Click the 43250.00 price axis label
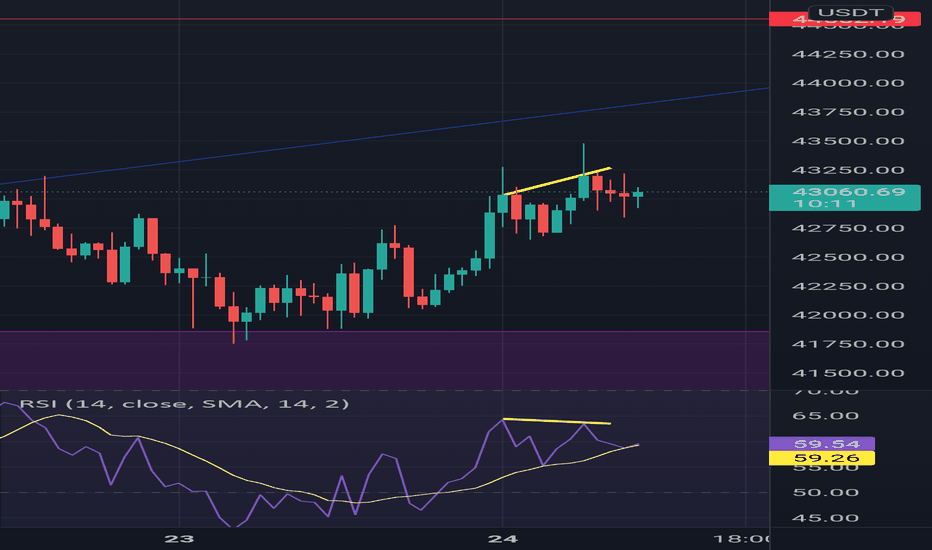Viewport: 932px width, 550px height. tap(848, 170)
